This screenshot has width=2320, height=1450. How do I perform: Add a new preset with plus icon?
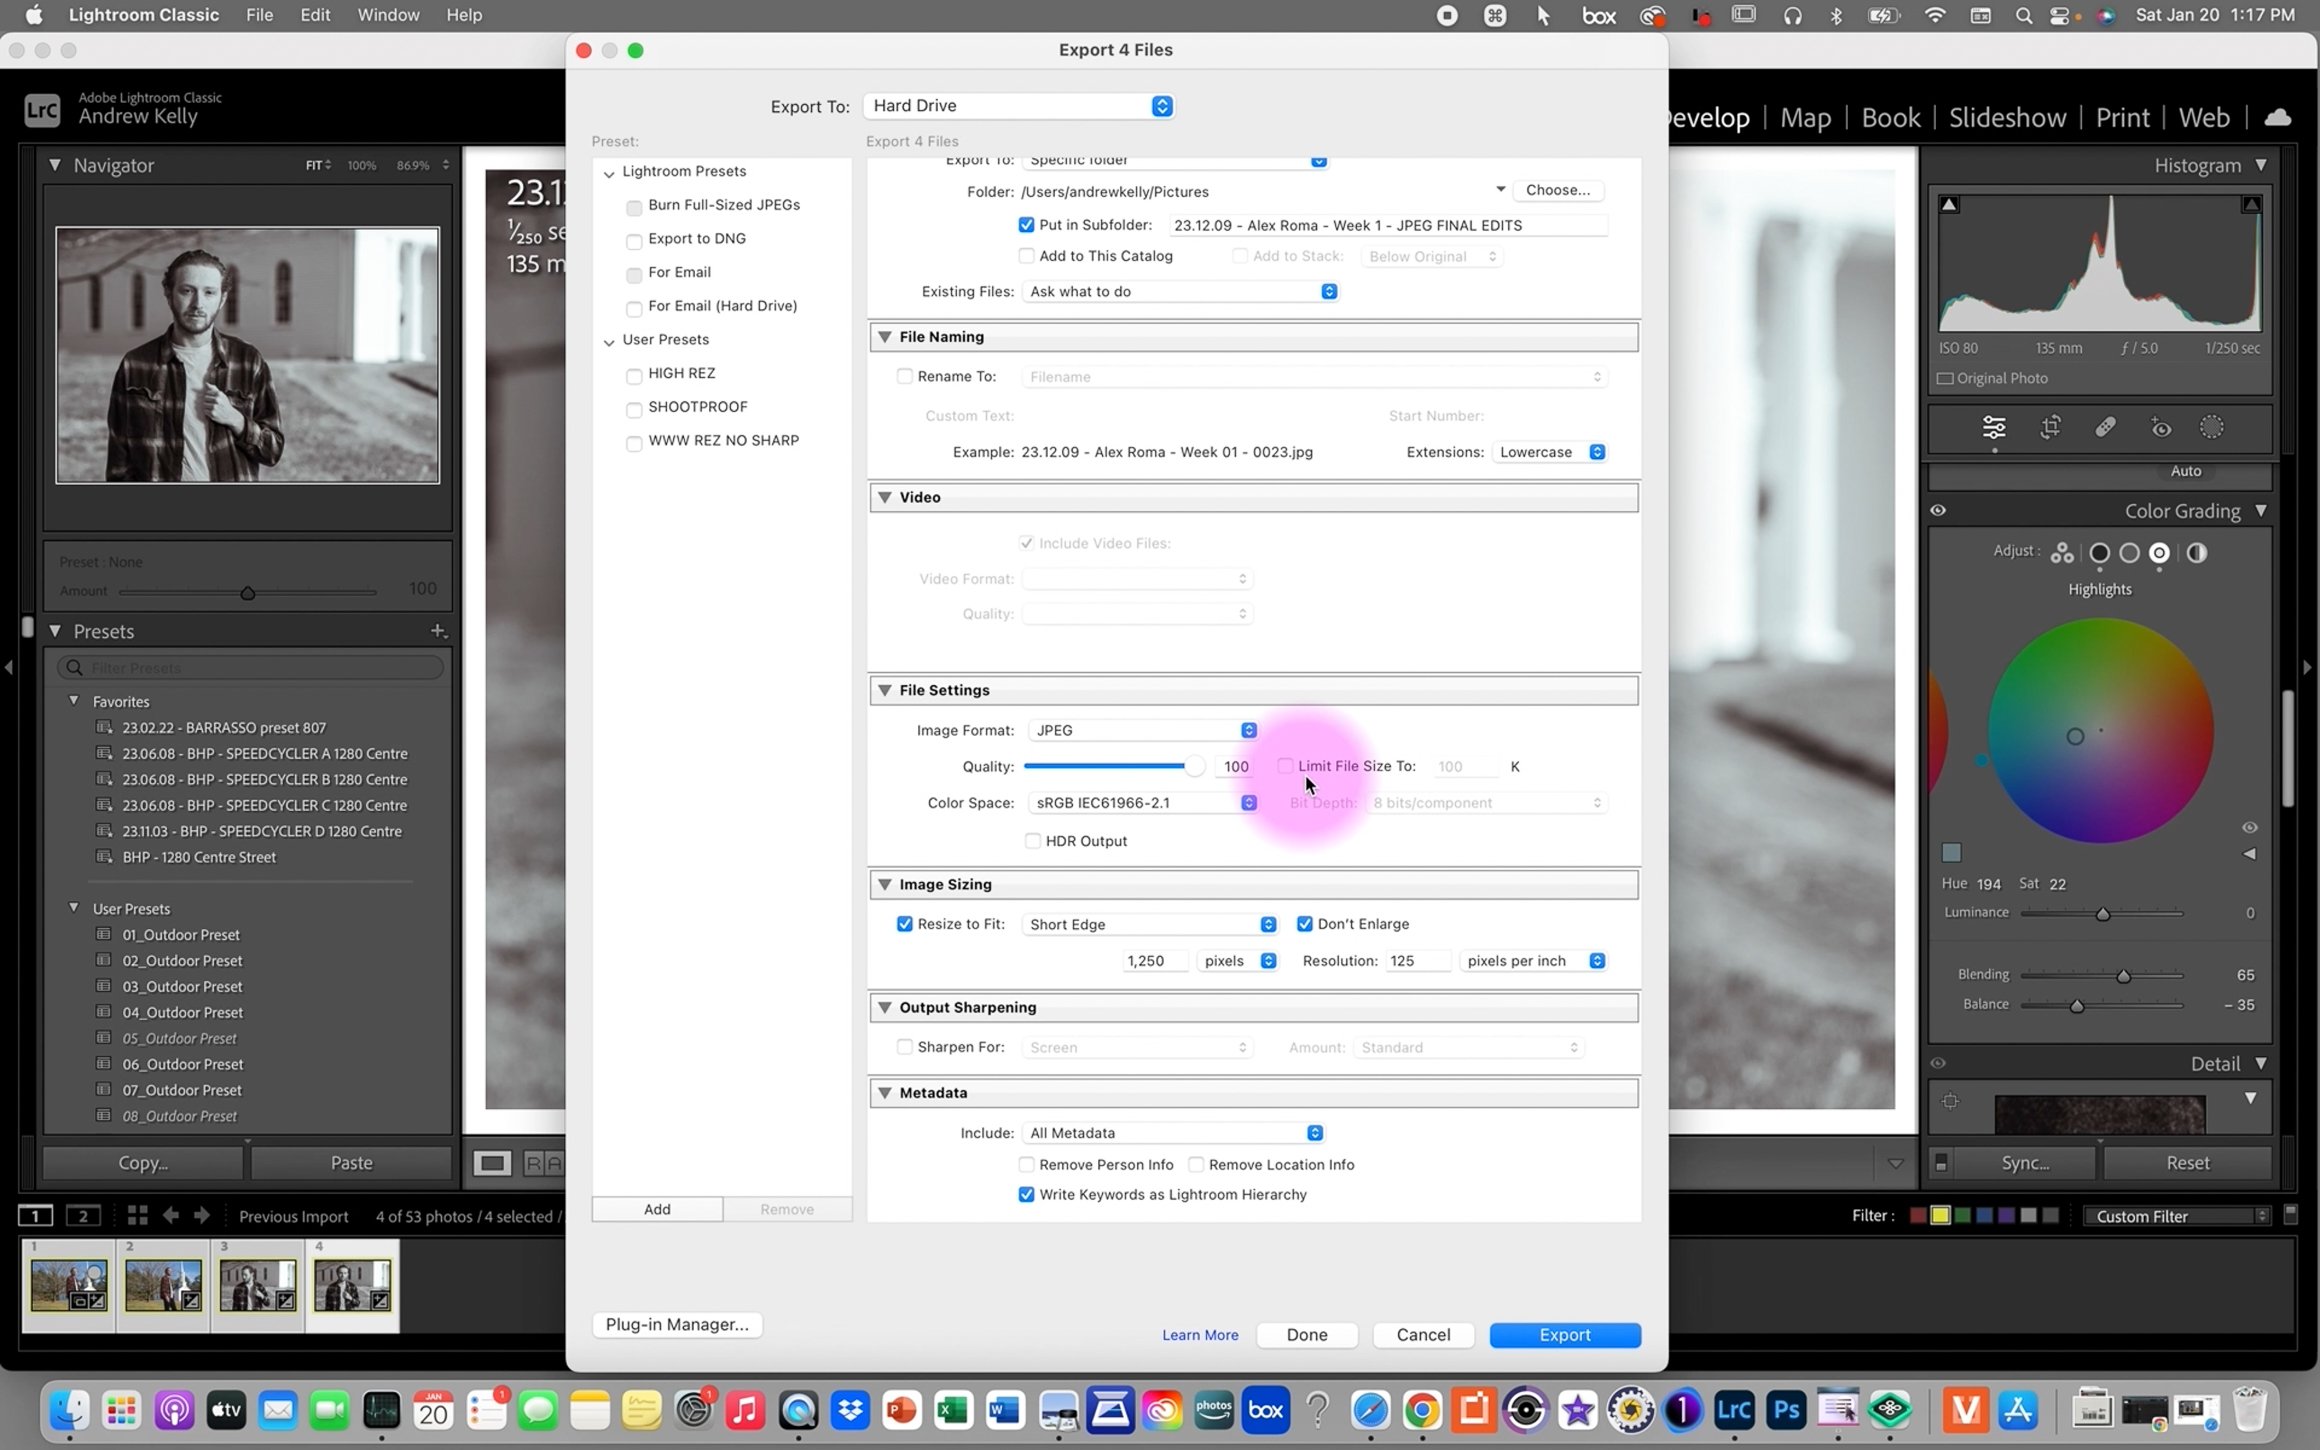(437, 631)
